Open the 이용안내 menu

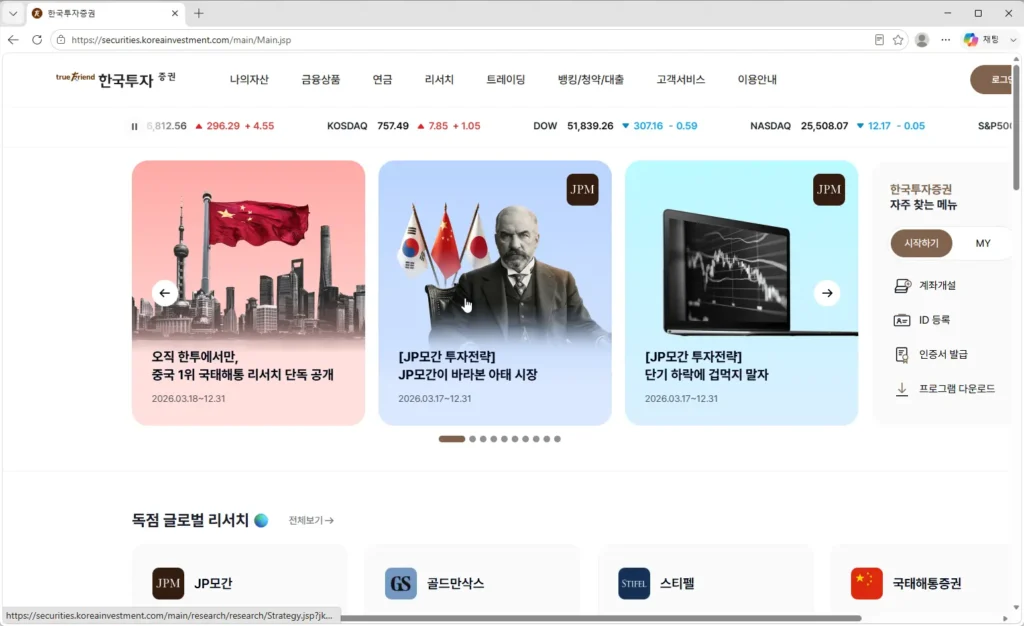pos(757,80)
